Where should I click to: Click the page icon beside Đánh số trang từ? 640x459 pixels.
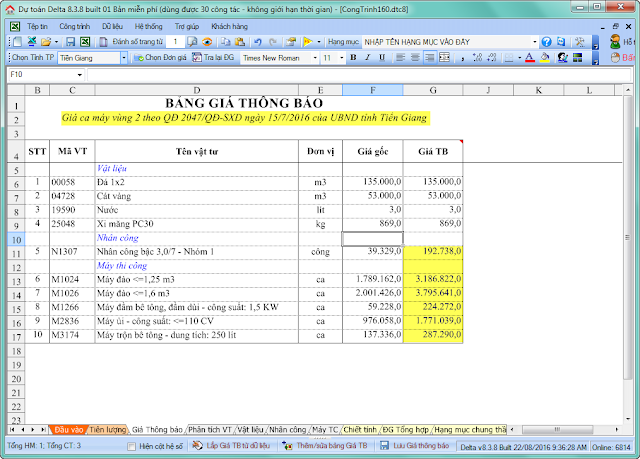point(104,42)
